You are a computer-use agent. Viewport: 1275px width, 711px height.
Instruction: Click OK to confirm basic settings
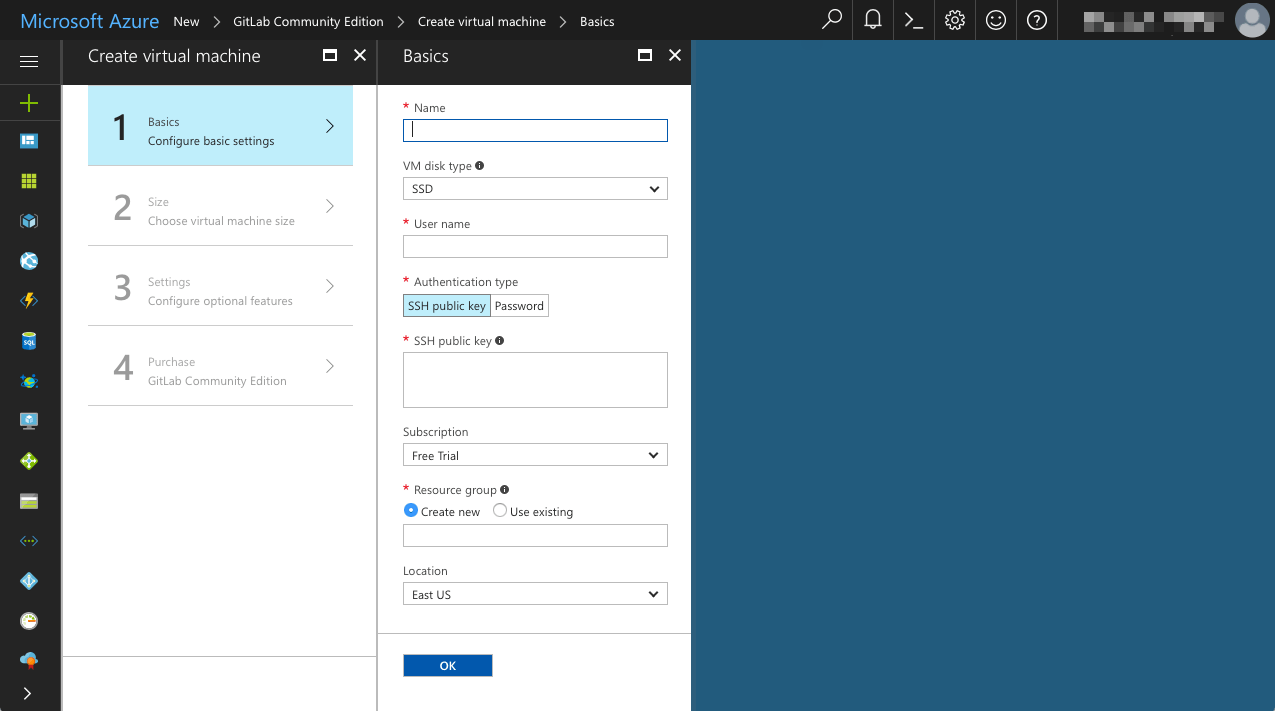pos(447,665)
